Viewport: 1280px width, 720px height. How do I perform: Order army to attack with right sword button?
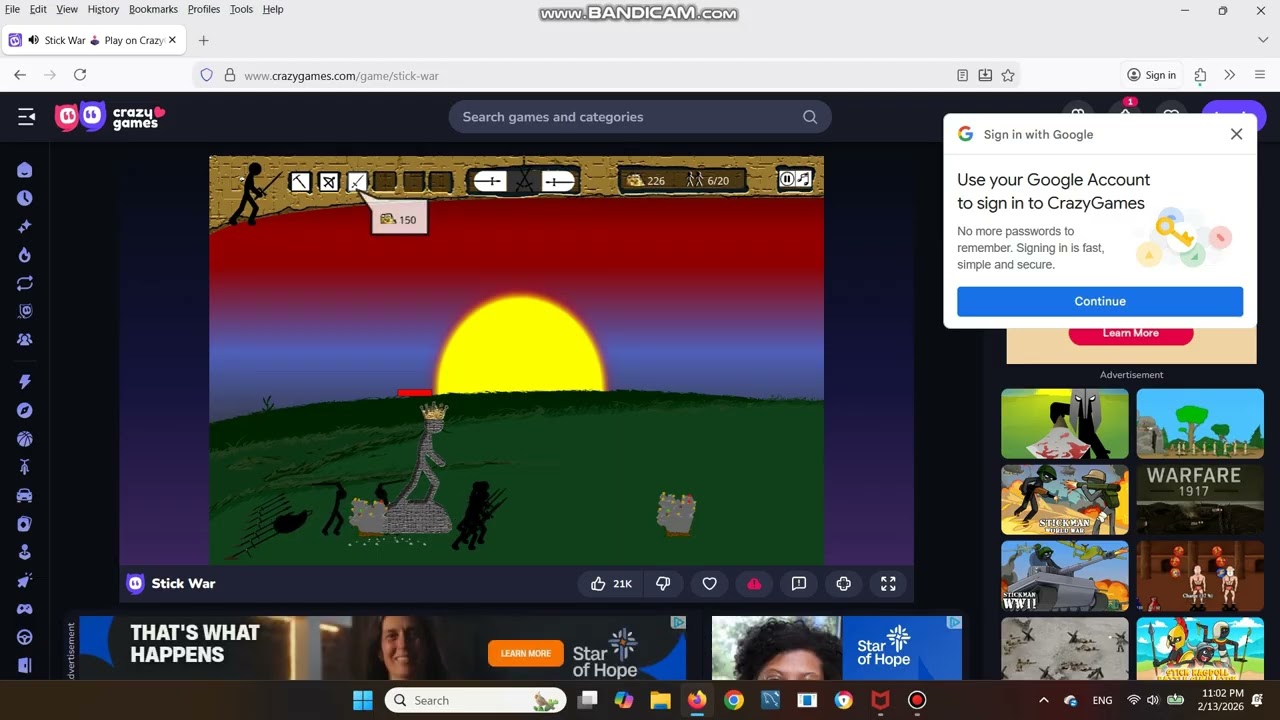(x=558, y=181)
